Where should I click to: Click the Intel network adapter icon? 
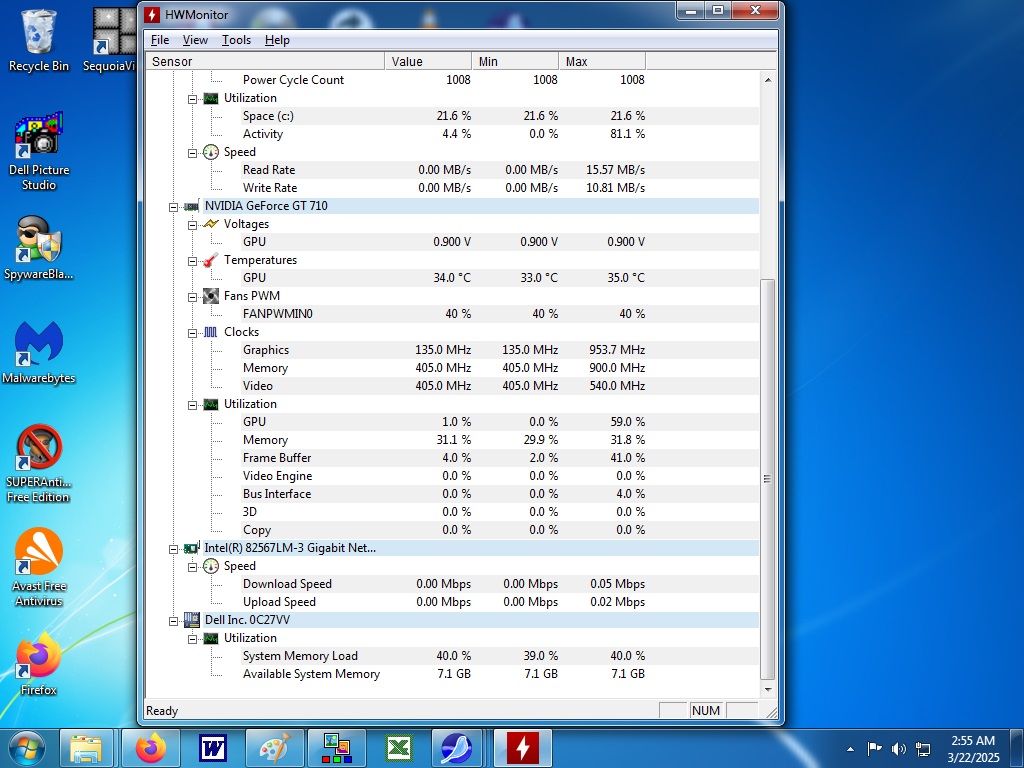point(191,548)
